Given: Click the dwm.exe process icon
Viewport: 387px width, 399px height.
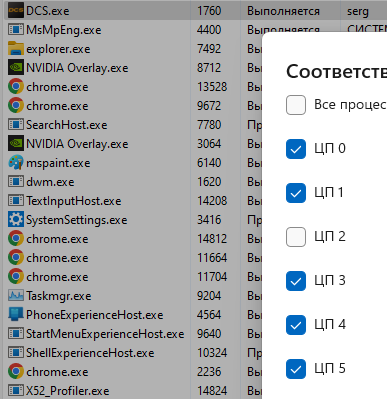Looking at the screenshot, I should pos(16,182).
